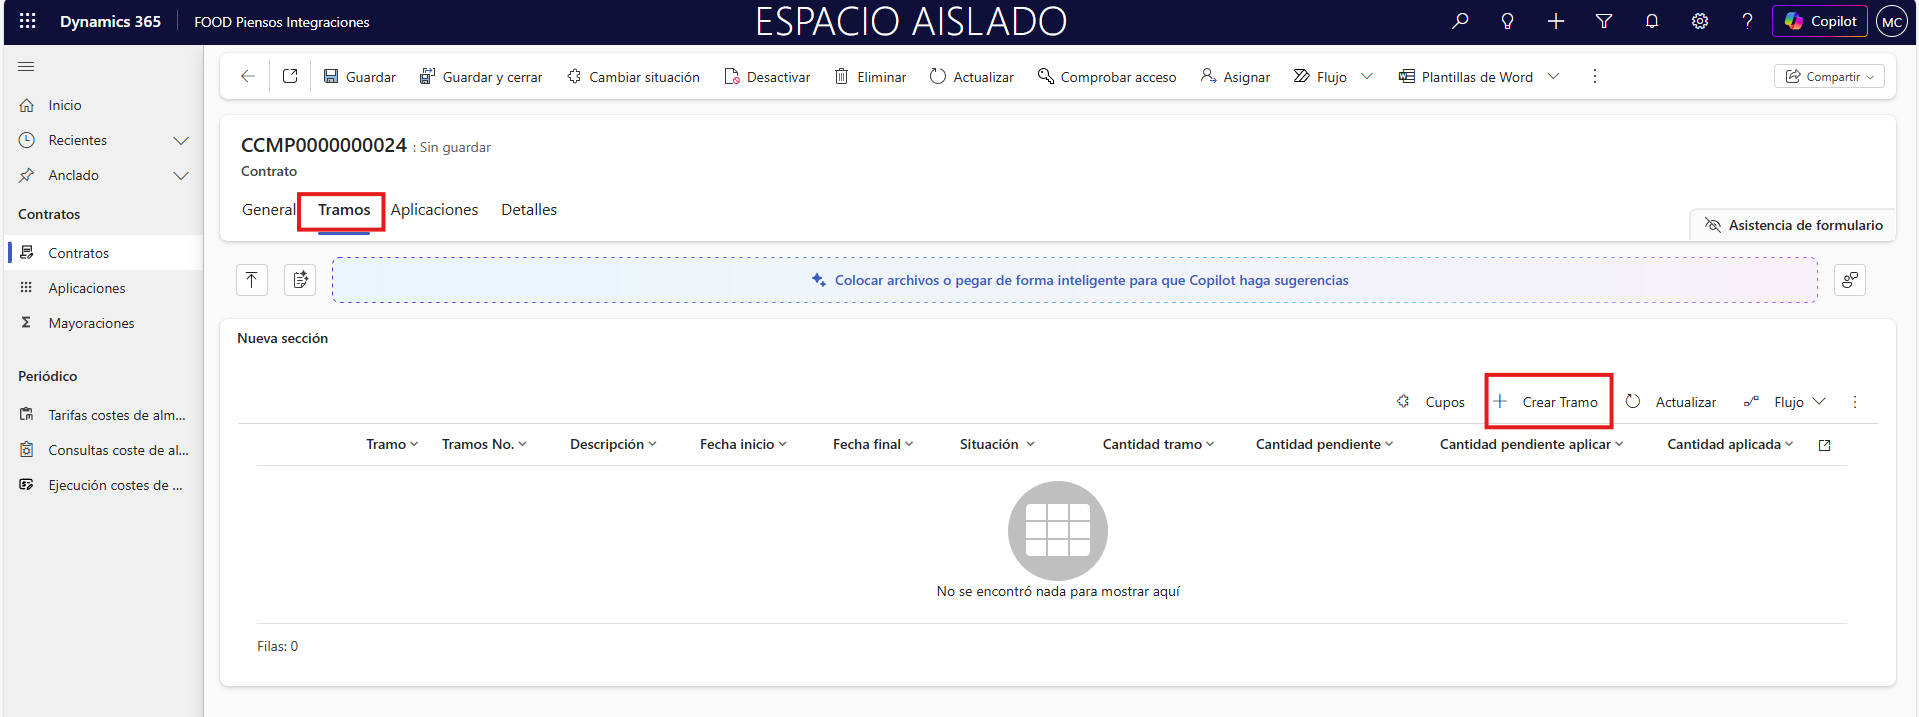Open Mayoraciones in the sidebar
The height and width of the screenshot is (717, 1919).
point(91,323)
